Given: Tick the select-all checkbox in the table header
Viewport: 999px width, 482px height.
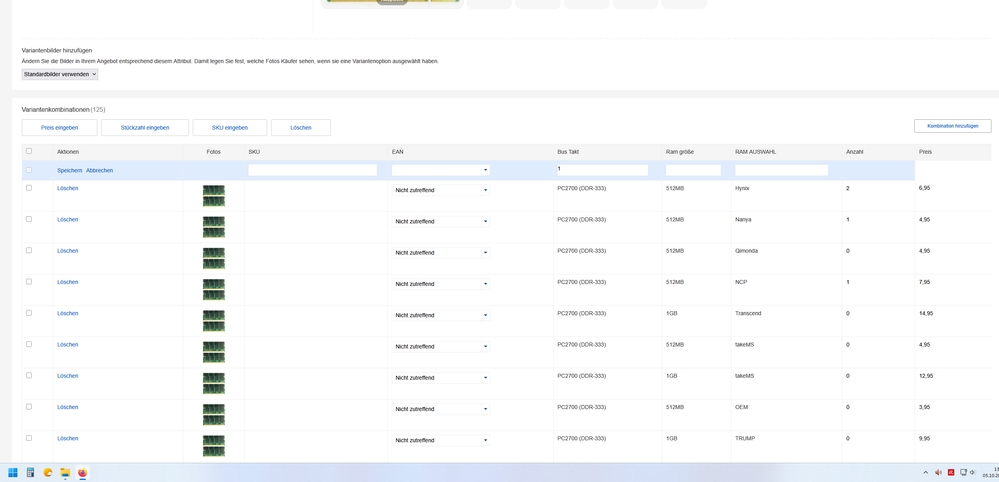Looking at the screenshot, I should [29, 152].
